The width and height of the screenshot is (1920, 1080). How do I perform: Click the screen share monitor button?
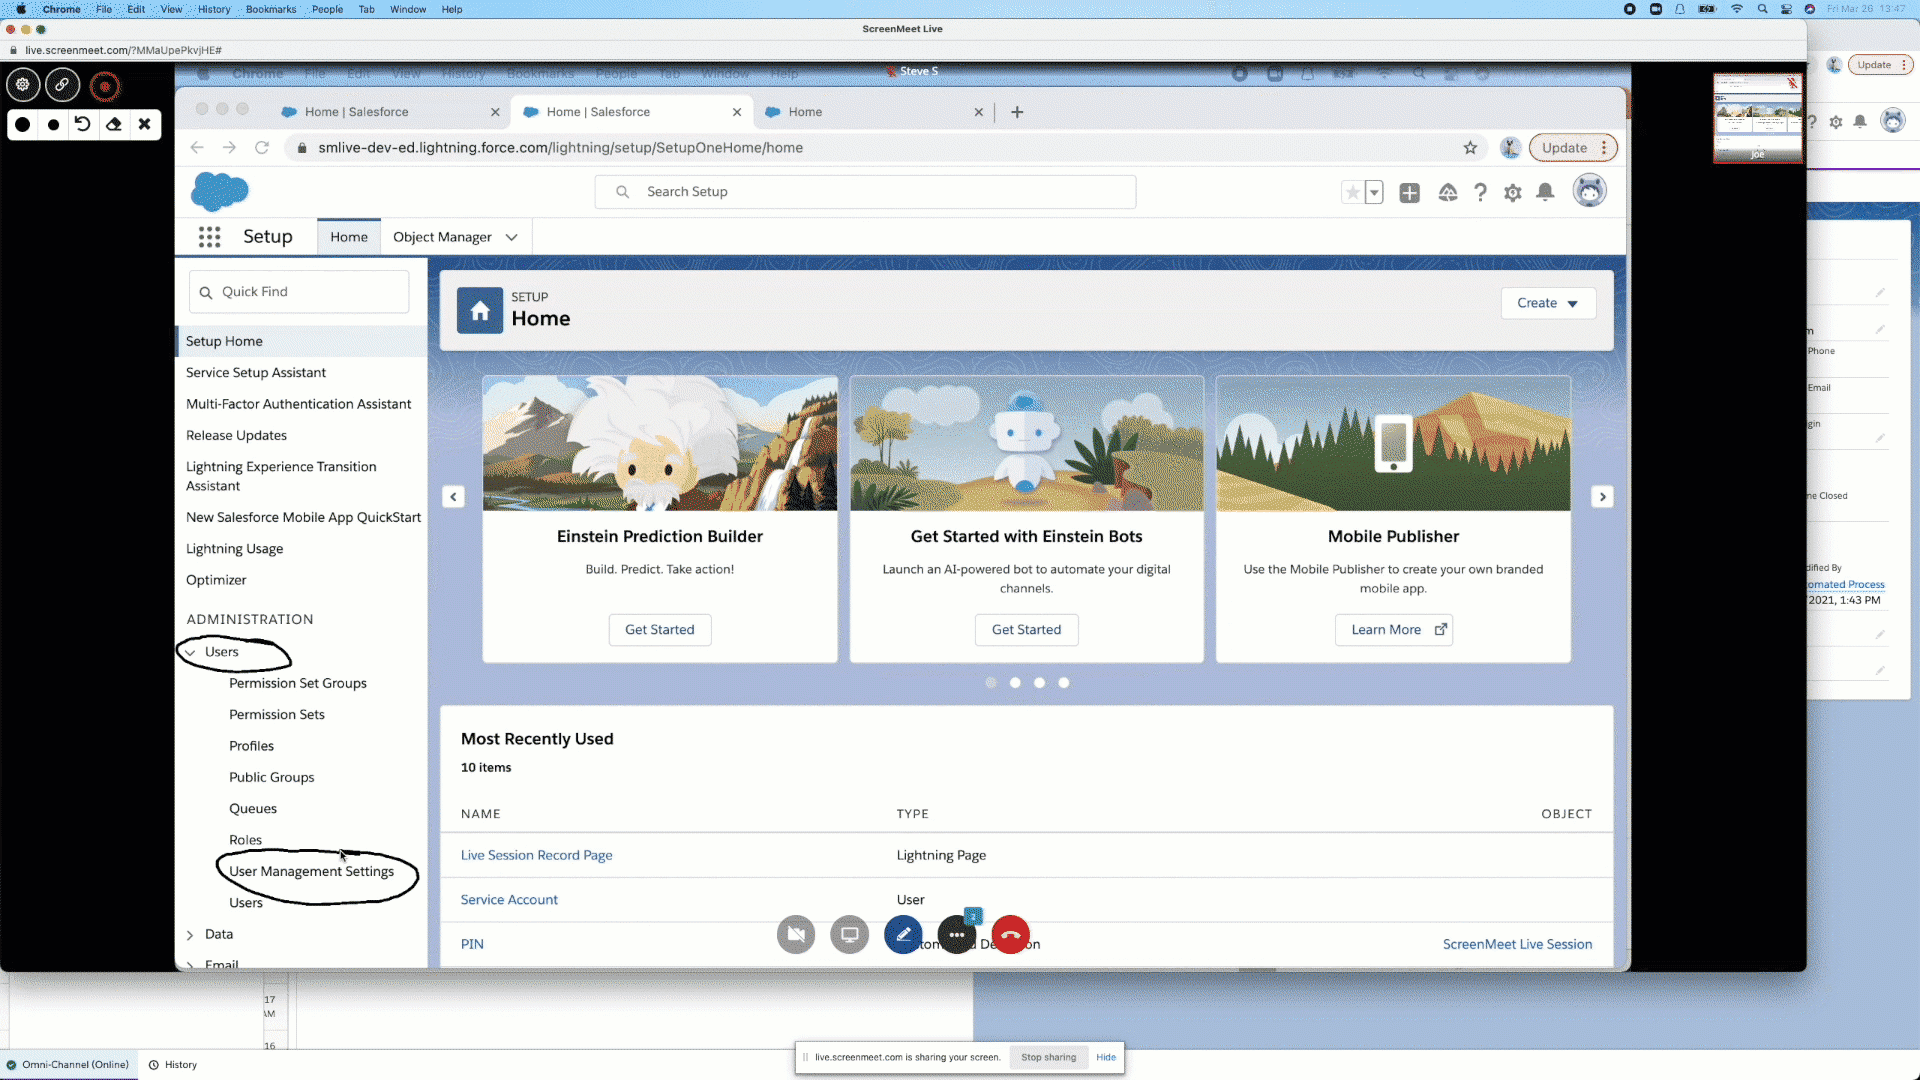coord(850,935)
